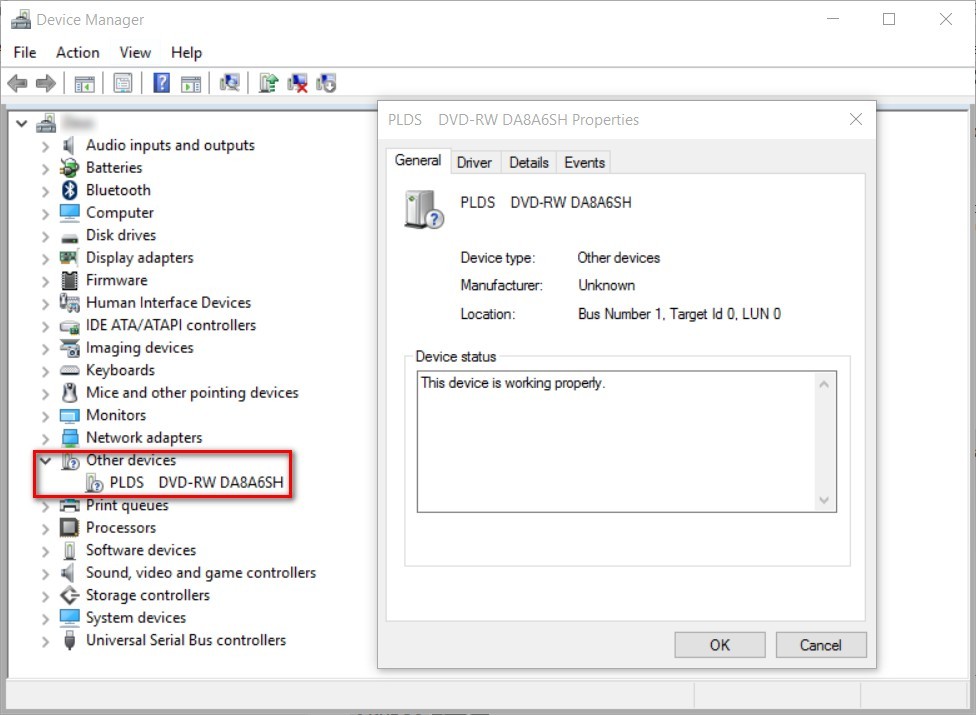Image resolution: width=976 pixels, height=715 pixels.
Task: Expand the IDE ATA/ATAPI controllers node
Action: [x=45, y=326]
